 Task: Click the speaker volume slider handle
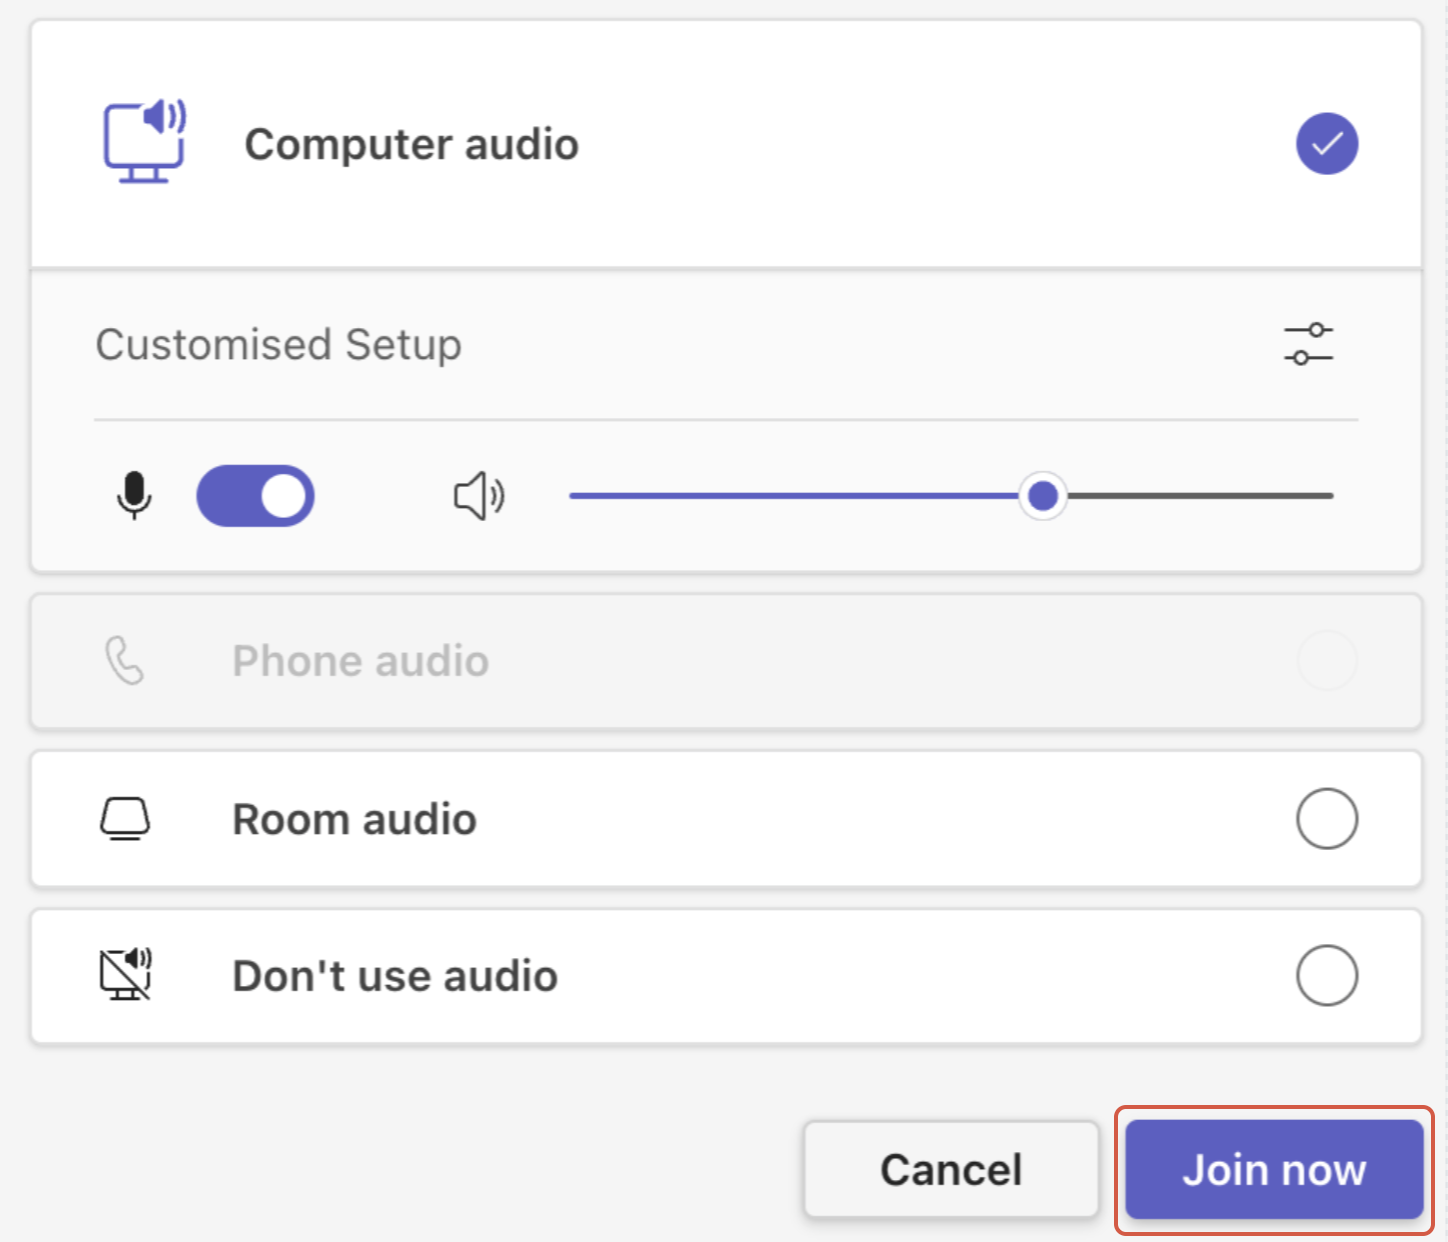[1042, 495]
